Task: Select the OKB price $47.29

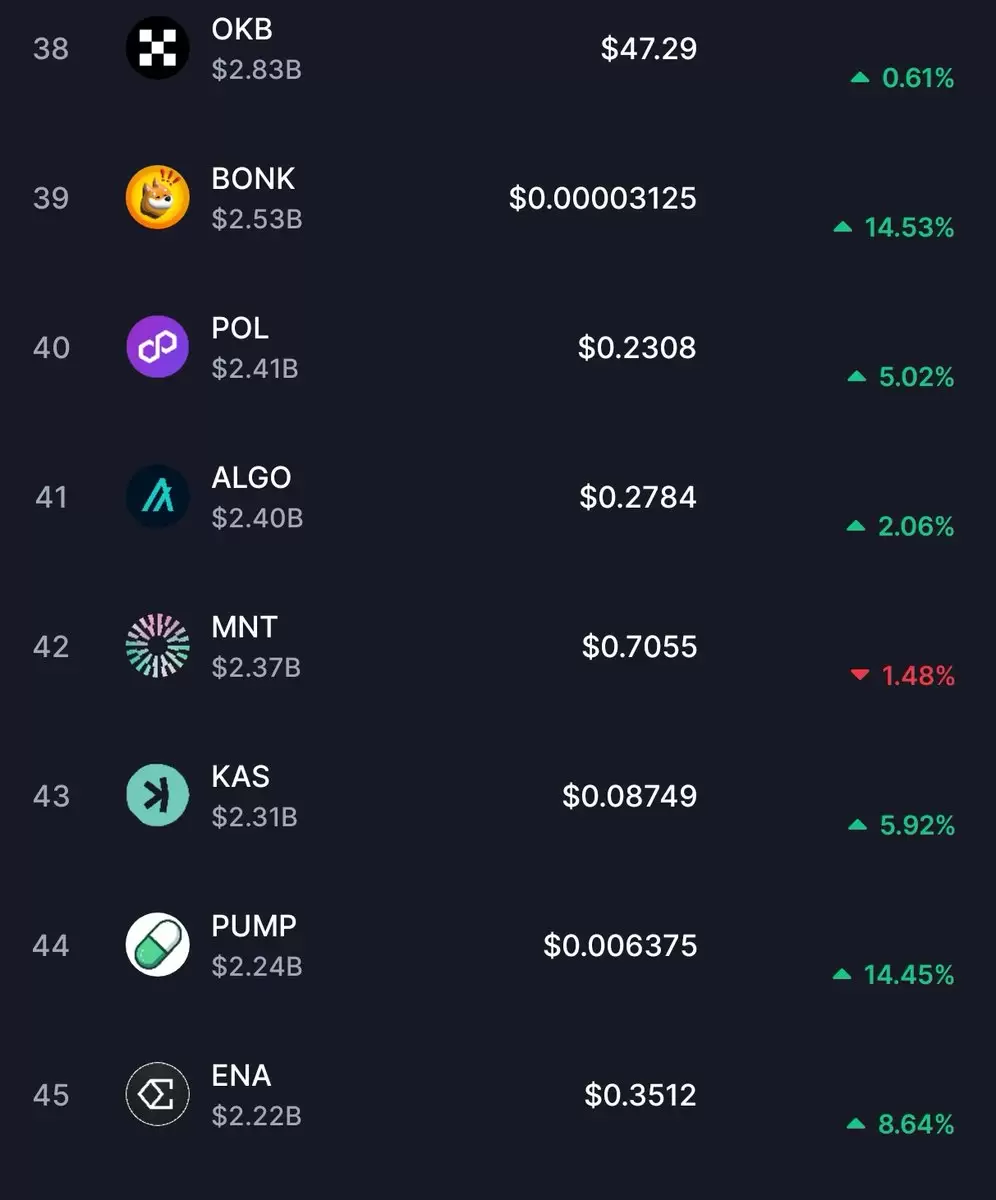Action: (x=649, y=48)
